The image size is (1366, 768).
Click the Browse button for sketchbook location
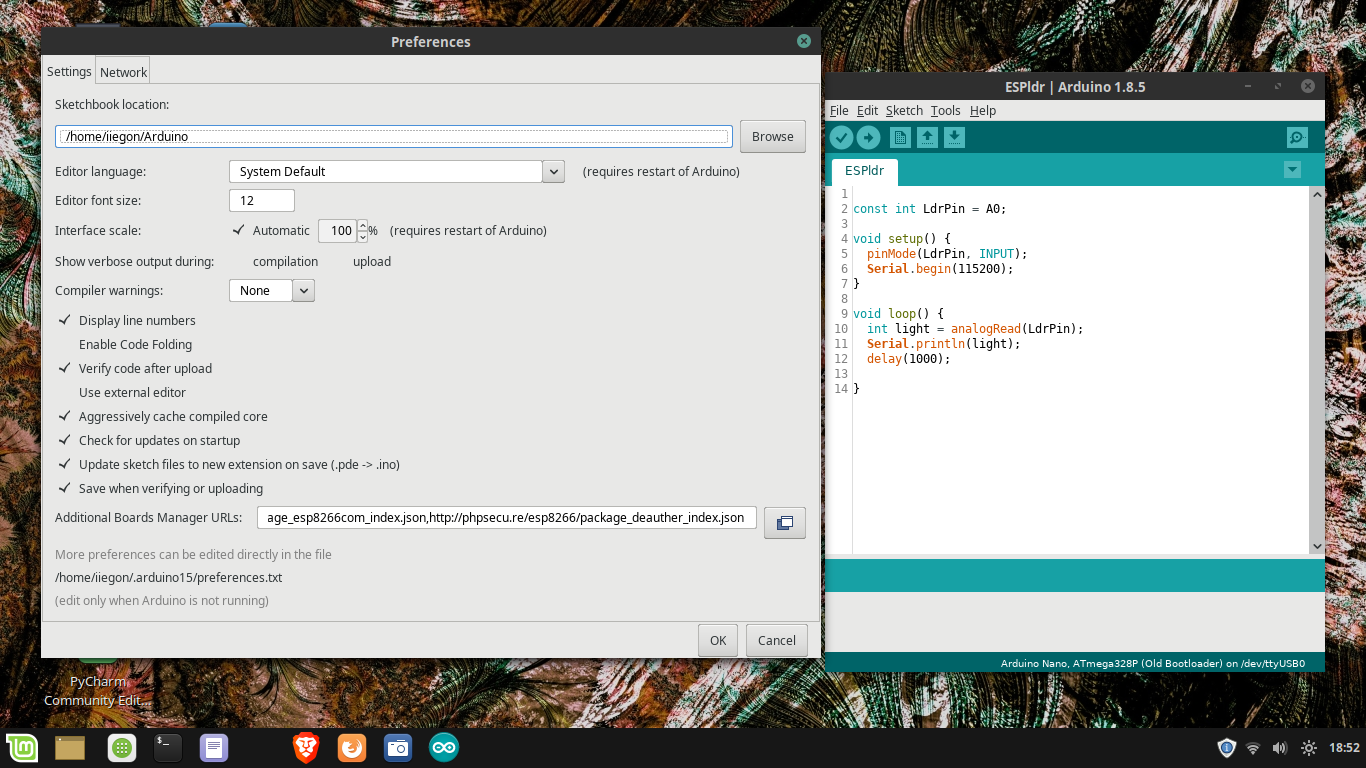coord(772,137)
